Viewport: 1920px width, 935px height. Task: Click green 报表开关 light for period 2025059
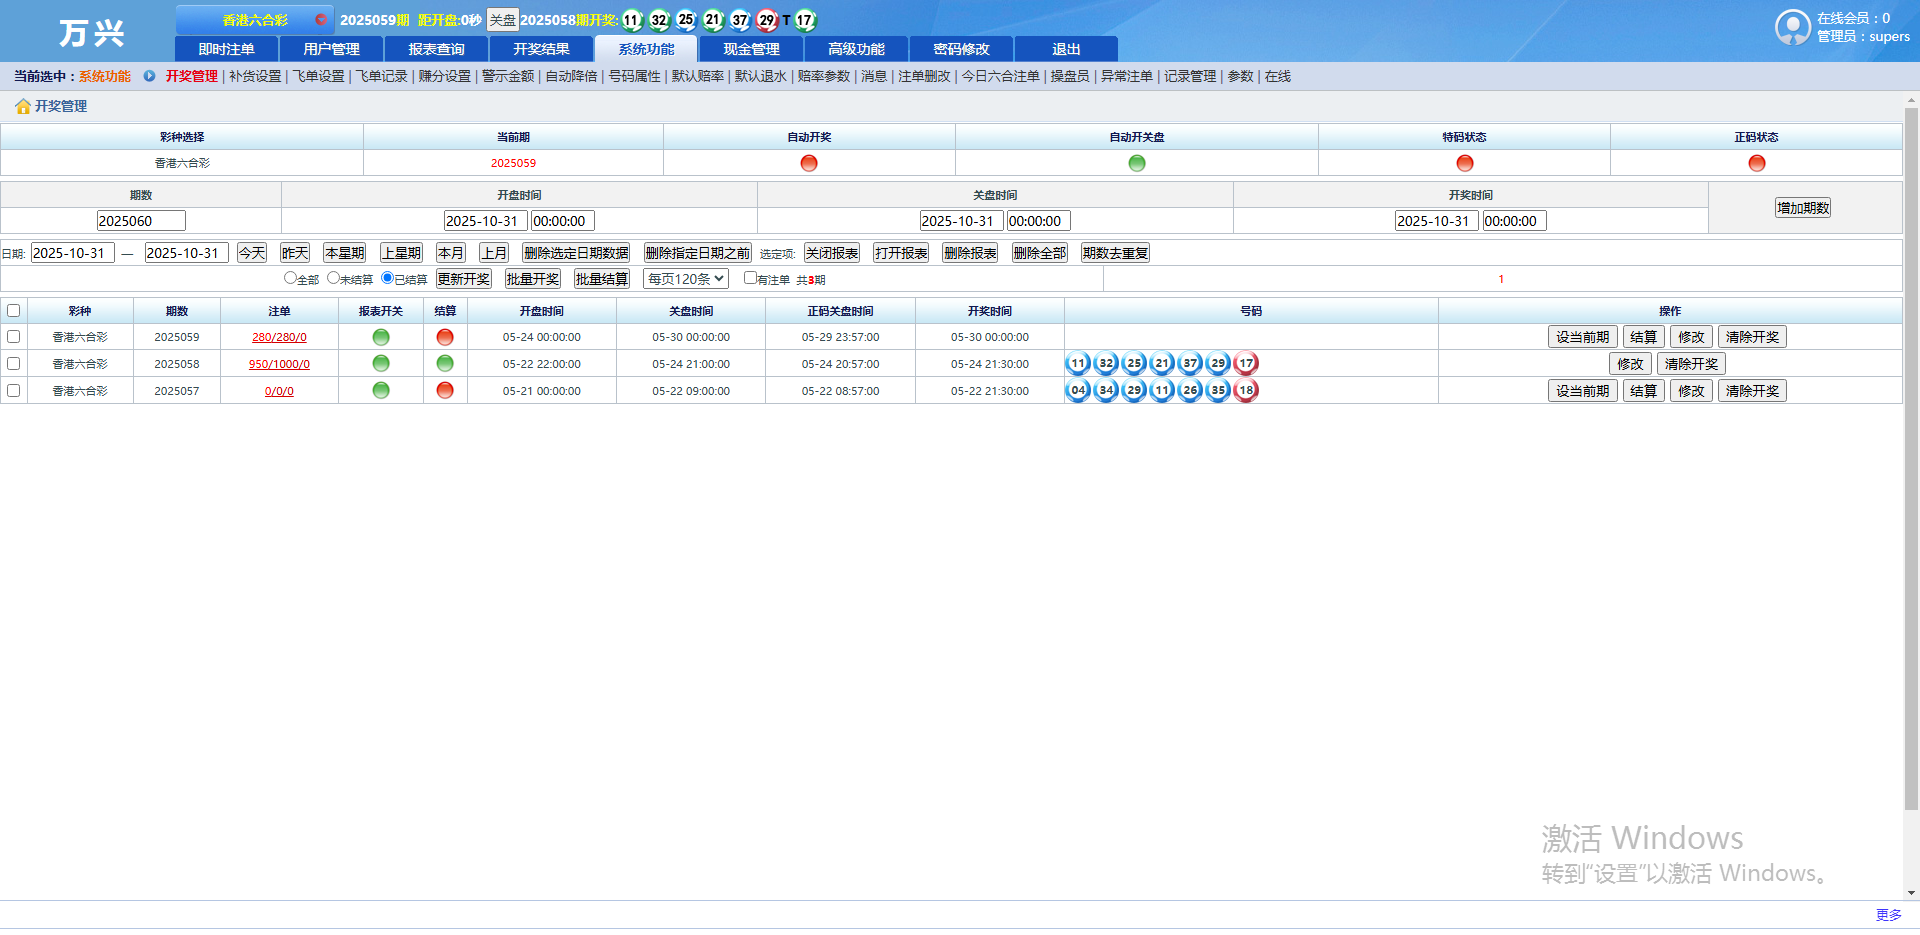coord(381,337)
